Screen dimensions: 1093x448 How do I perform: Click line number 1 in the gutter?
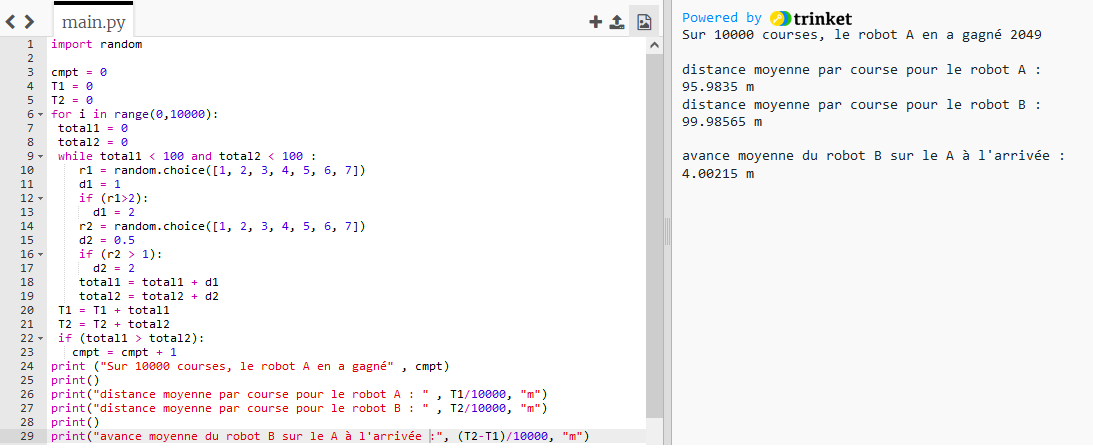point(30,45)
